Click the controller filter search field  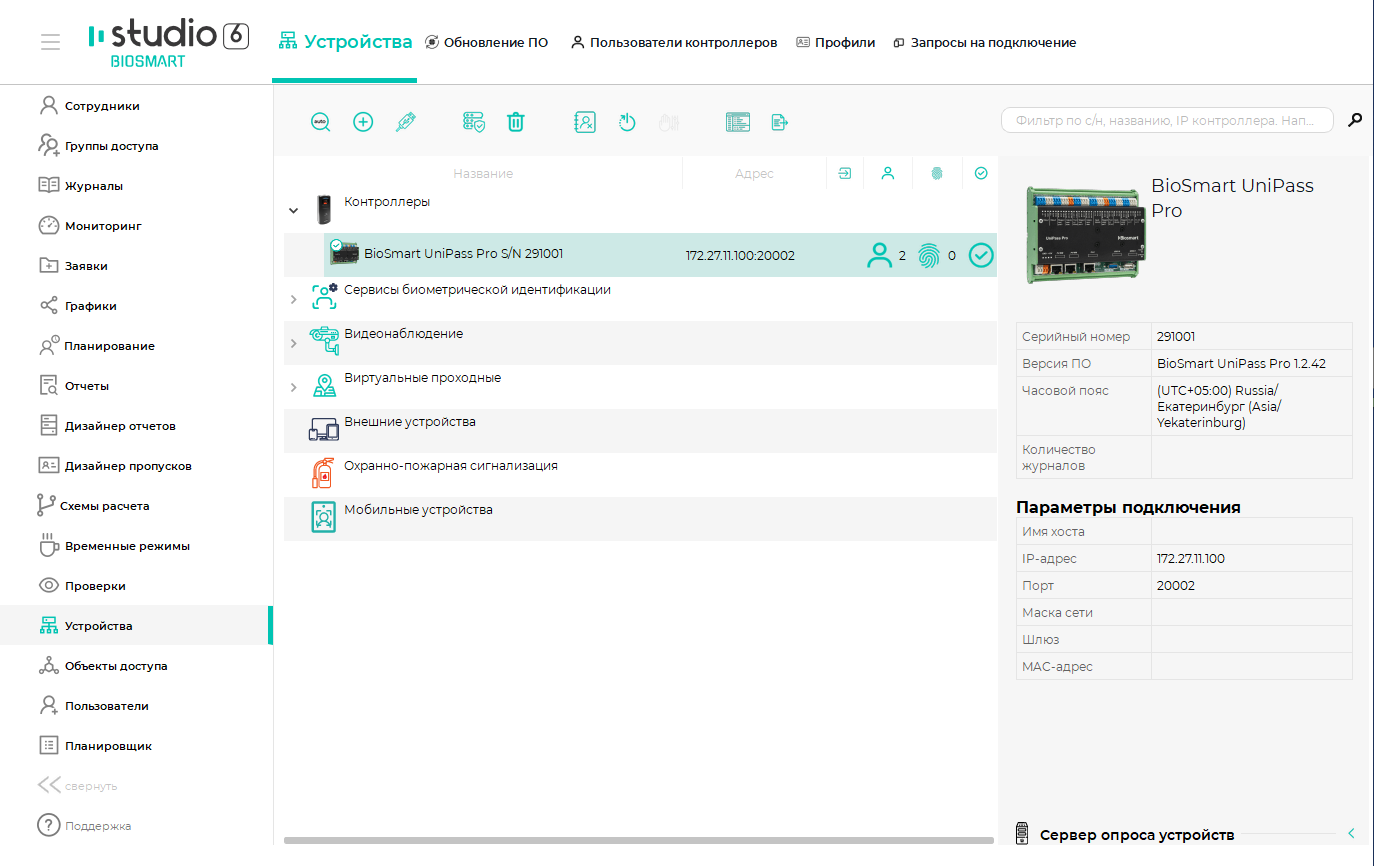(1167, 120)
